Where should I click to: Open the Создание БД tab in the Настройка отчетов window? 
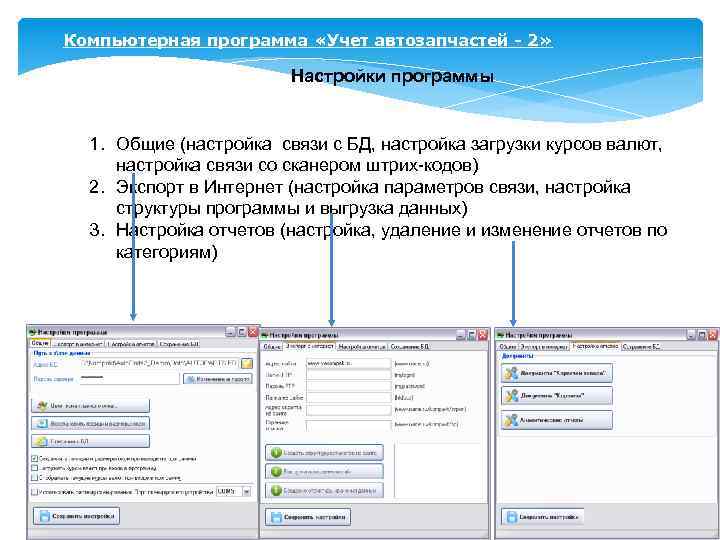coord(642,347)
